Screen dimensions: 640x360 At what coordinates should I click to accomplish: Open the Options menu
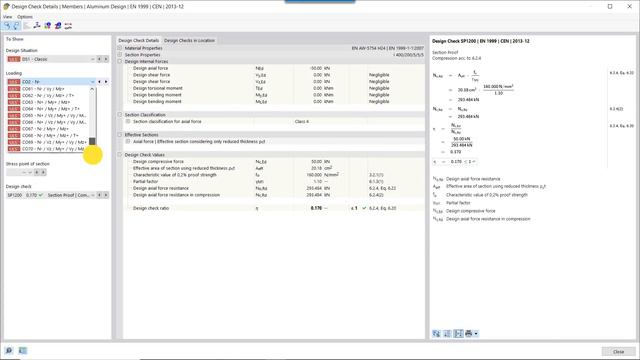click(25, 17)
